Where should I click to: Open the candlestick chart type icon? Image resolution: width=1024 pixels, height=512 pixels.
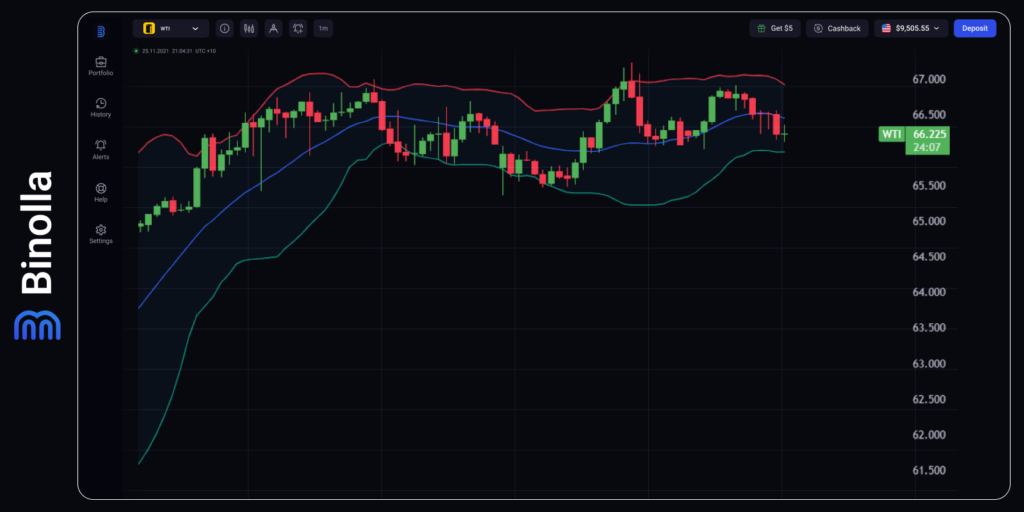click(249, 29)
